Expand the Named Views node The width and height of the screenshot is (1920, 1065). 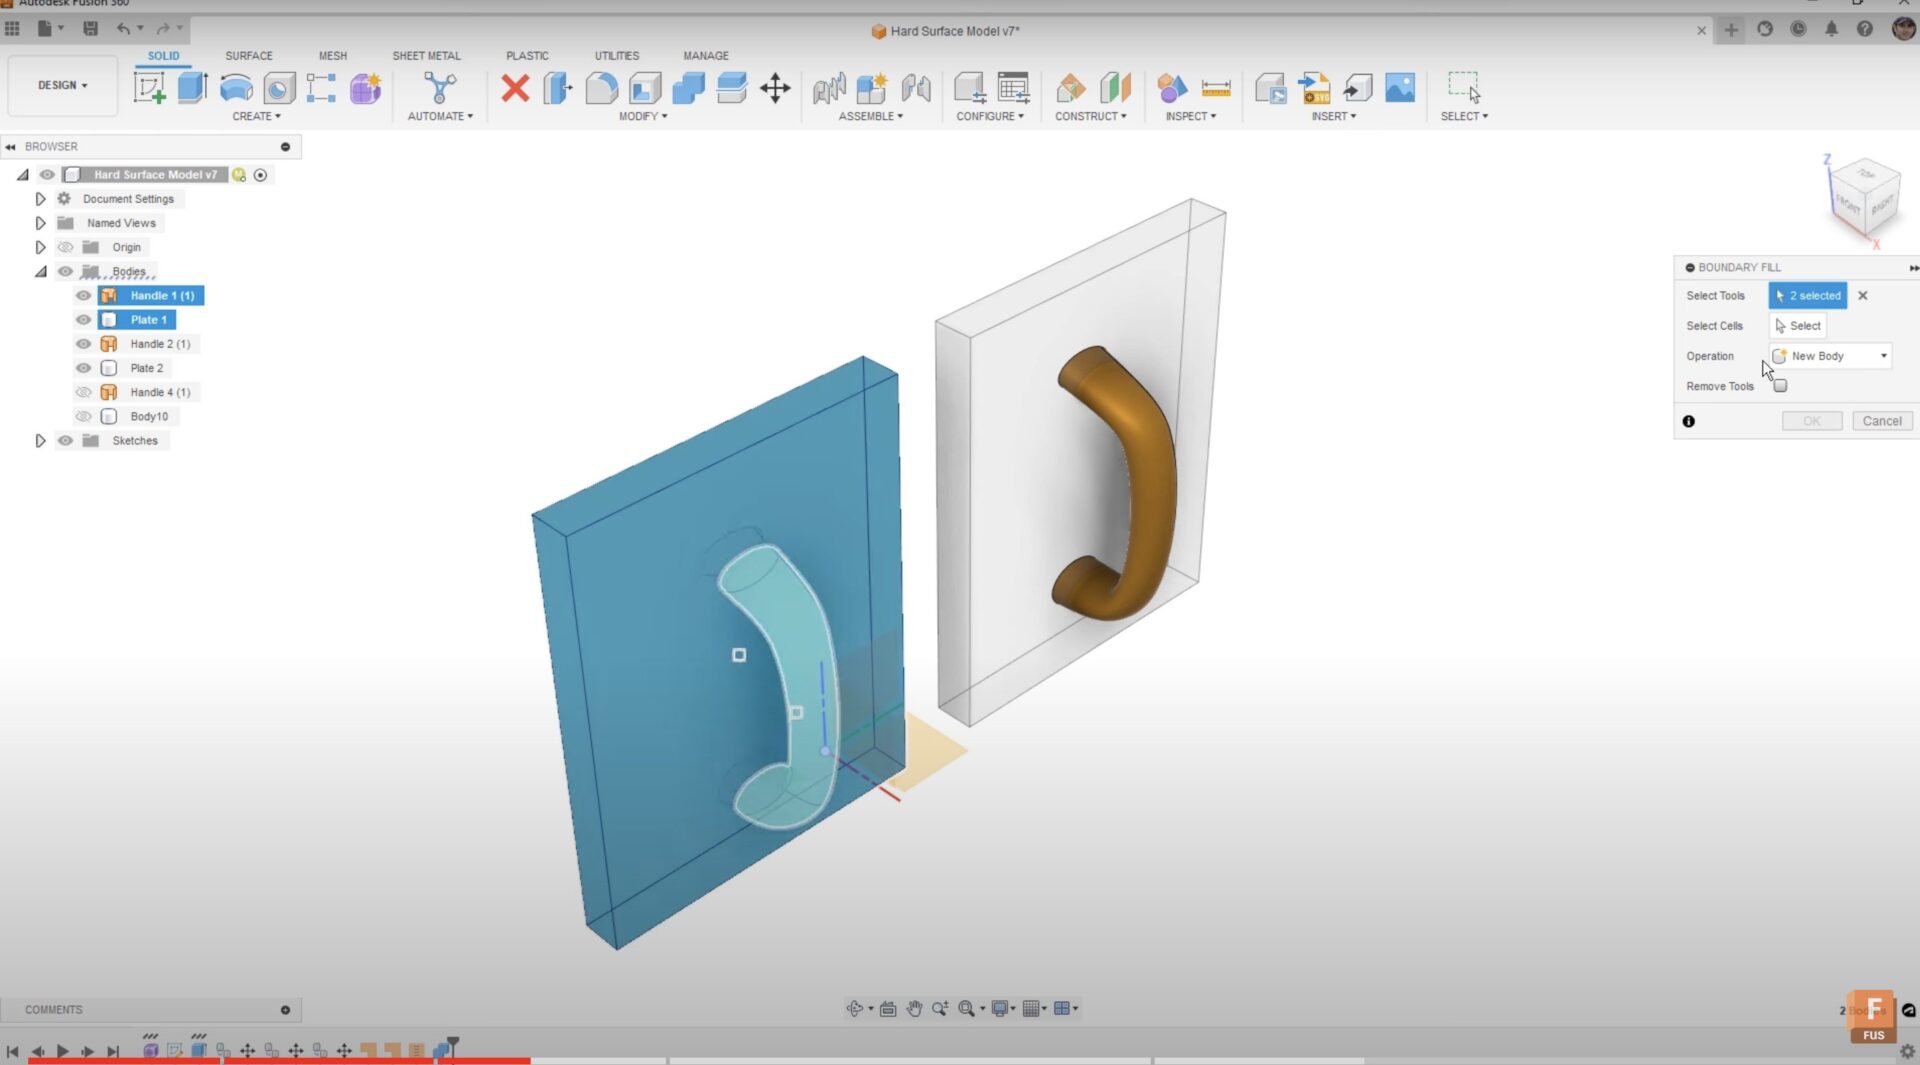click(x=40, y=222)
